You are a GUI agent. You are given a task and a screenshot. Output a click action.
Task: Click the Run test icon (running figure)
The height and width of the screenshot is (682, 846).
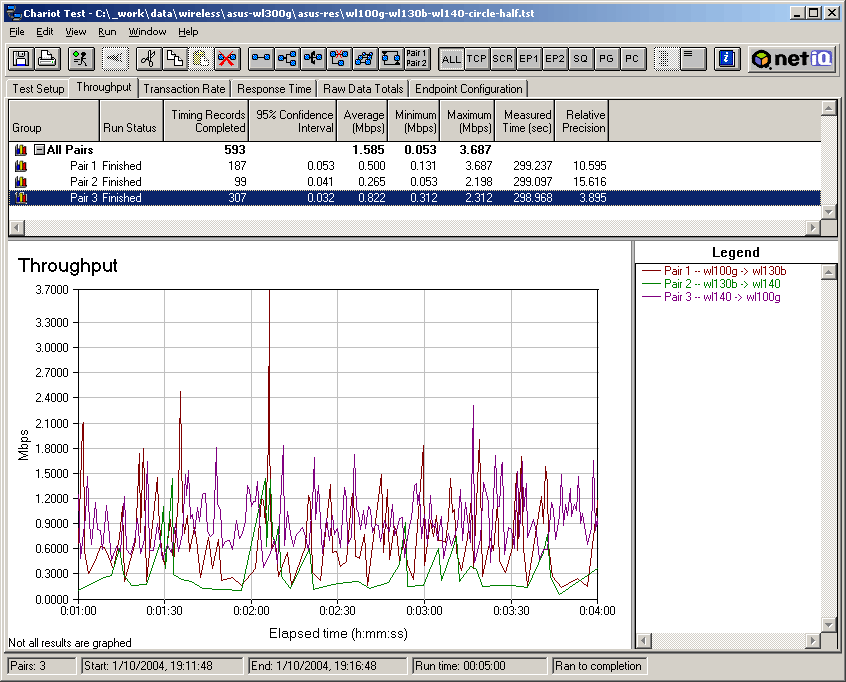[82, 59]
